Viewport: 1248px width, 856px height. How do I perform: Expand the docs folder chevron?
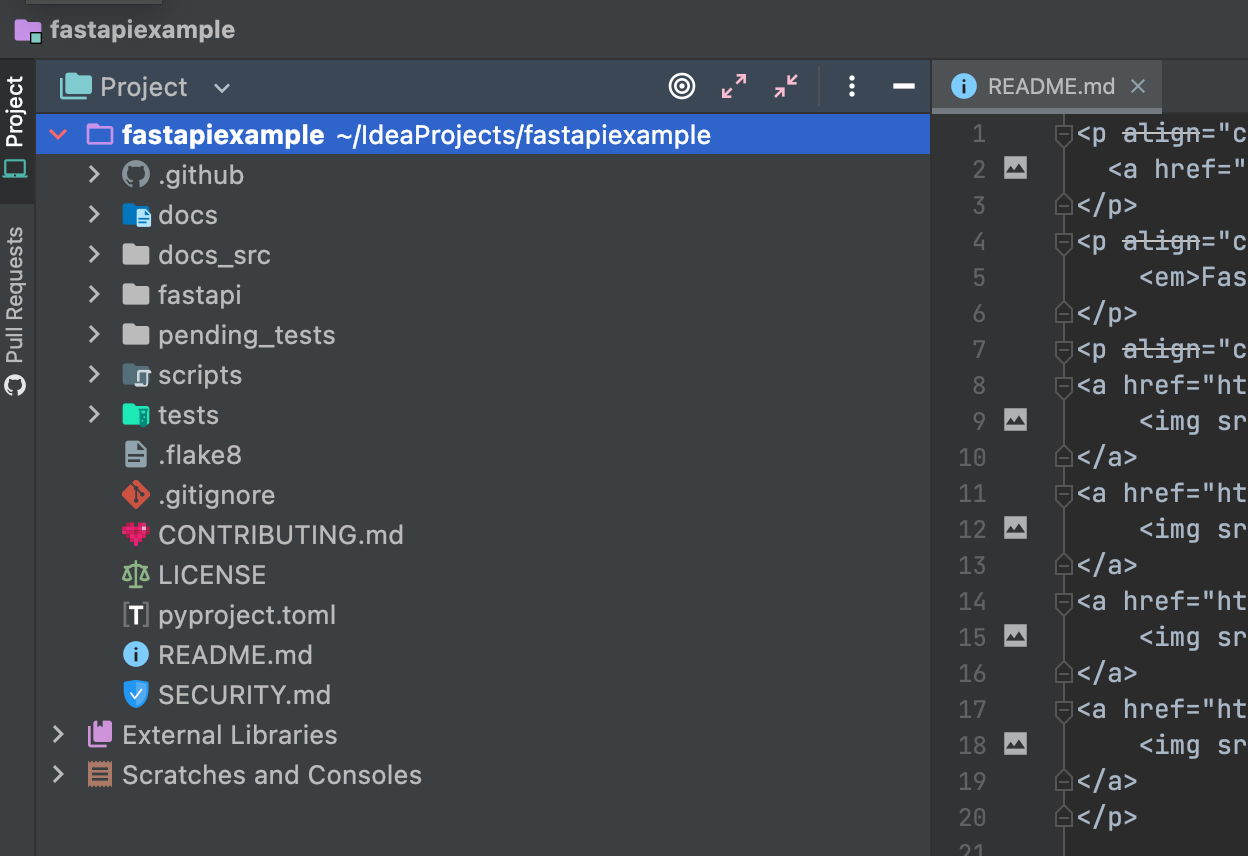point(94,215)
